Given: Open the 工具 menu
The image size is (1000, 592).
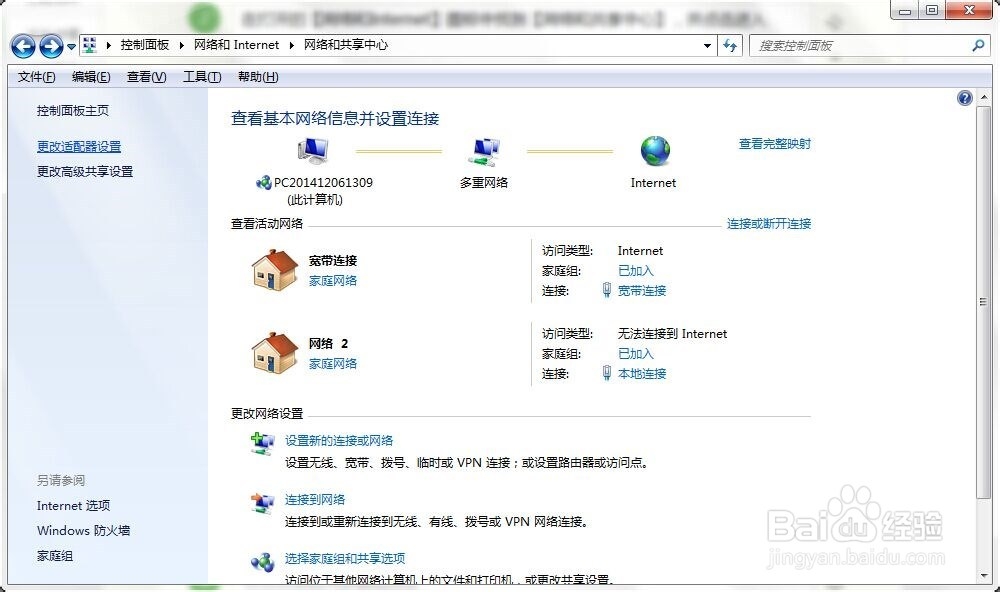Looking at the screenshot, I should point(201,76).
